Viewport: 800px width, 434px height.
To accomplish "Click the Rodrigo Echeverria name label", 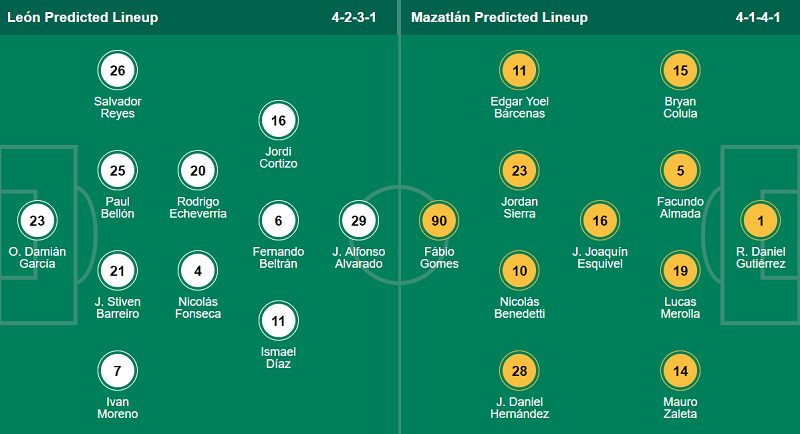I will click(198, 207).
